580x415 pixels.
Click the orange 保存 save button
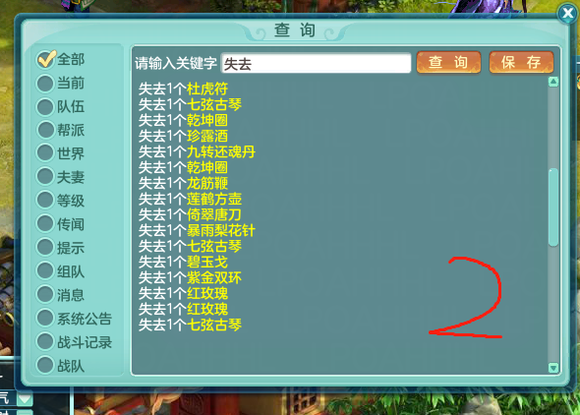click(521, 62)
